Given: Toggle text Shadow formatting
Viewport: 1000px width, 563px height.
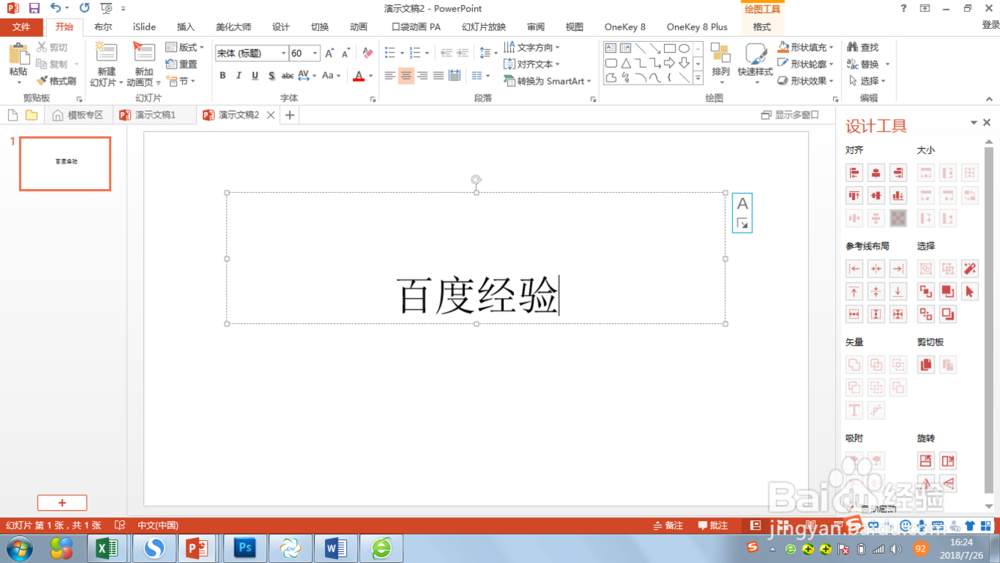Looking at the screenshot, I should [x=271, y=75].
